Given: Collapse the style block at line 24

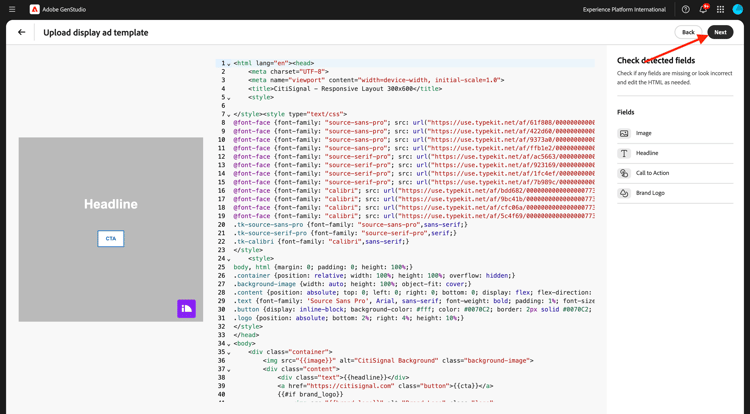Looking at the screenshot, I should click(229, 259).
